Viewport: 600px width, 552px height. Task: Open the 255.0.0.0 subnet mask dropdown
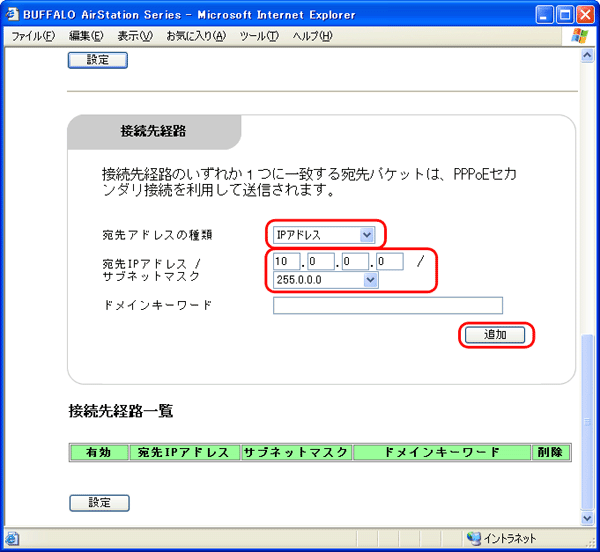coord(326,280)
